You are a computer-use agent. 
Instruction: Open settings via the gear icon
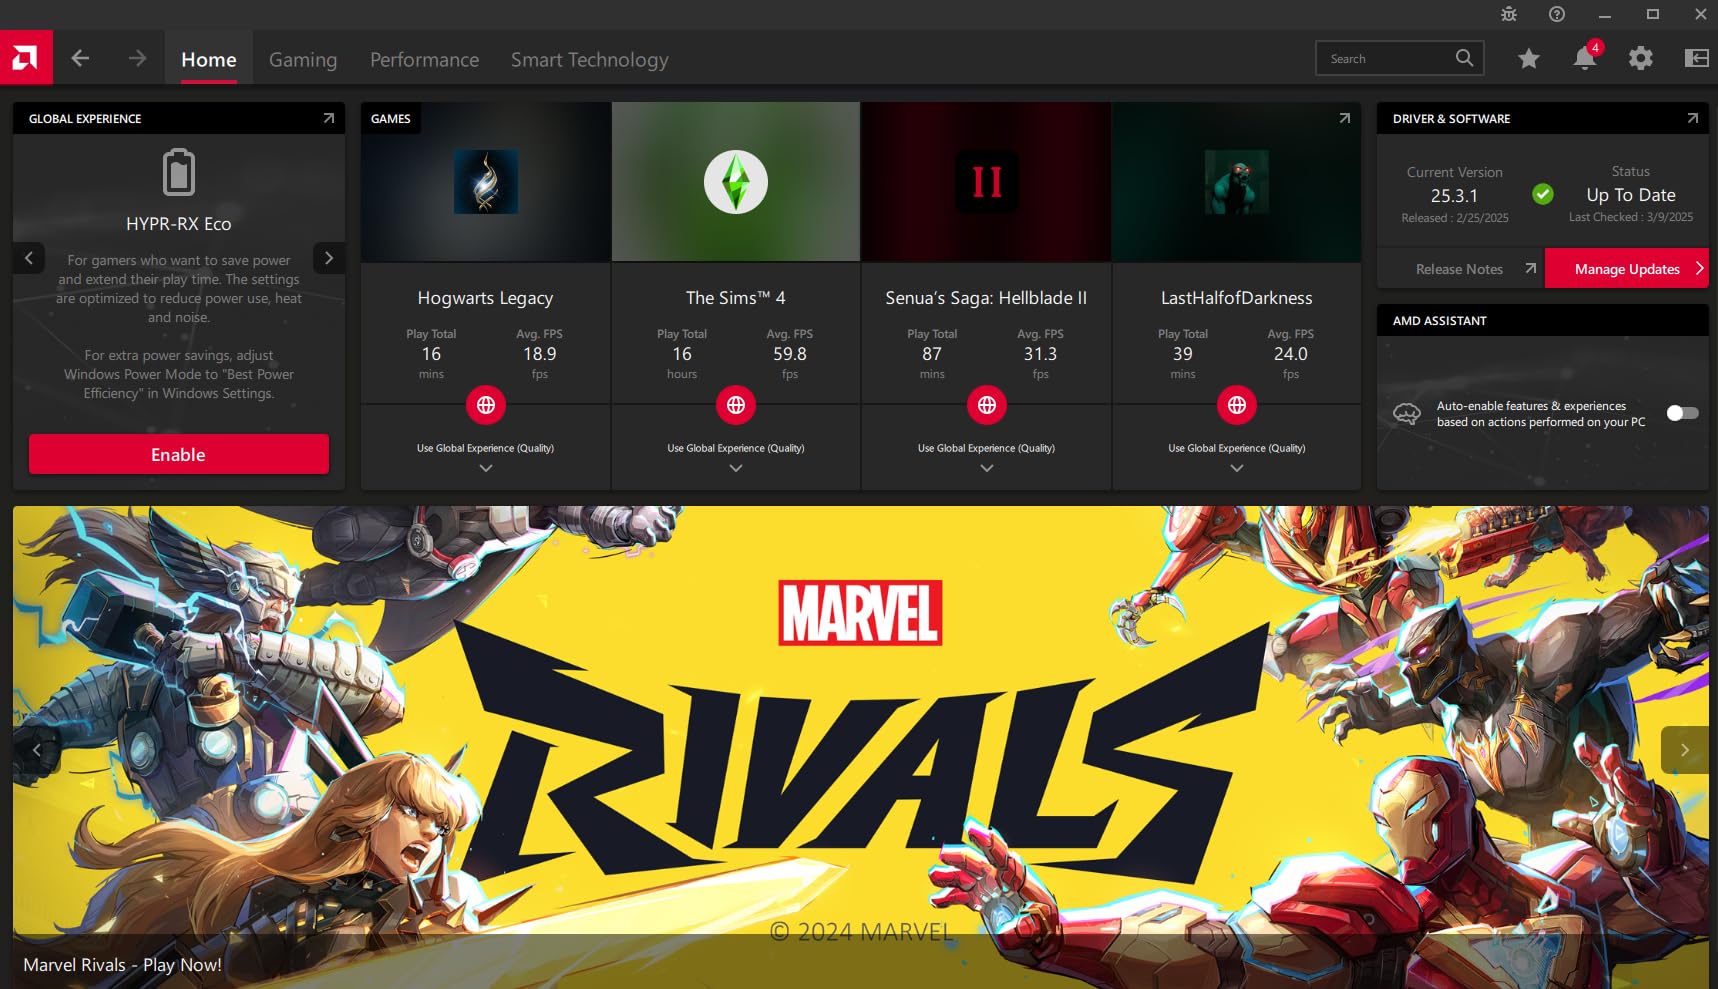coord(1640,59)
